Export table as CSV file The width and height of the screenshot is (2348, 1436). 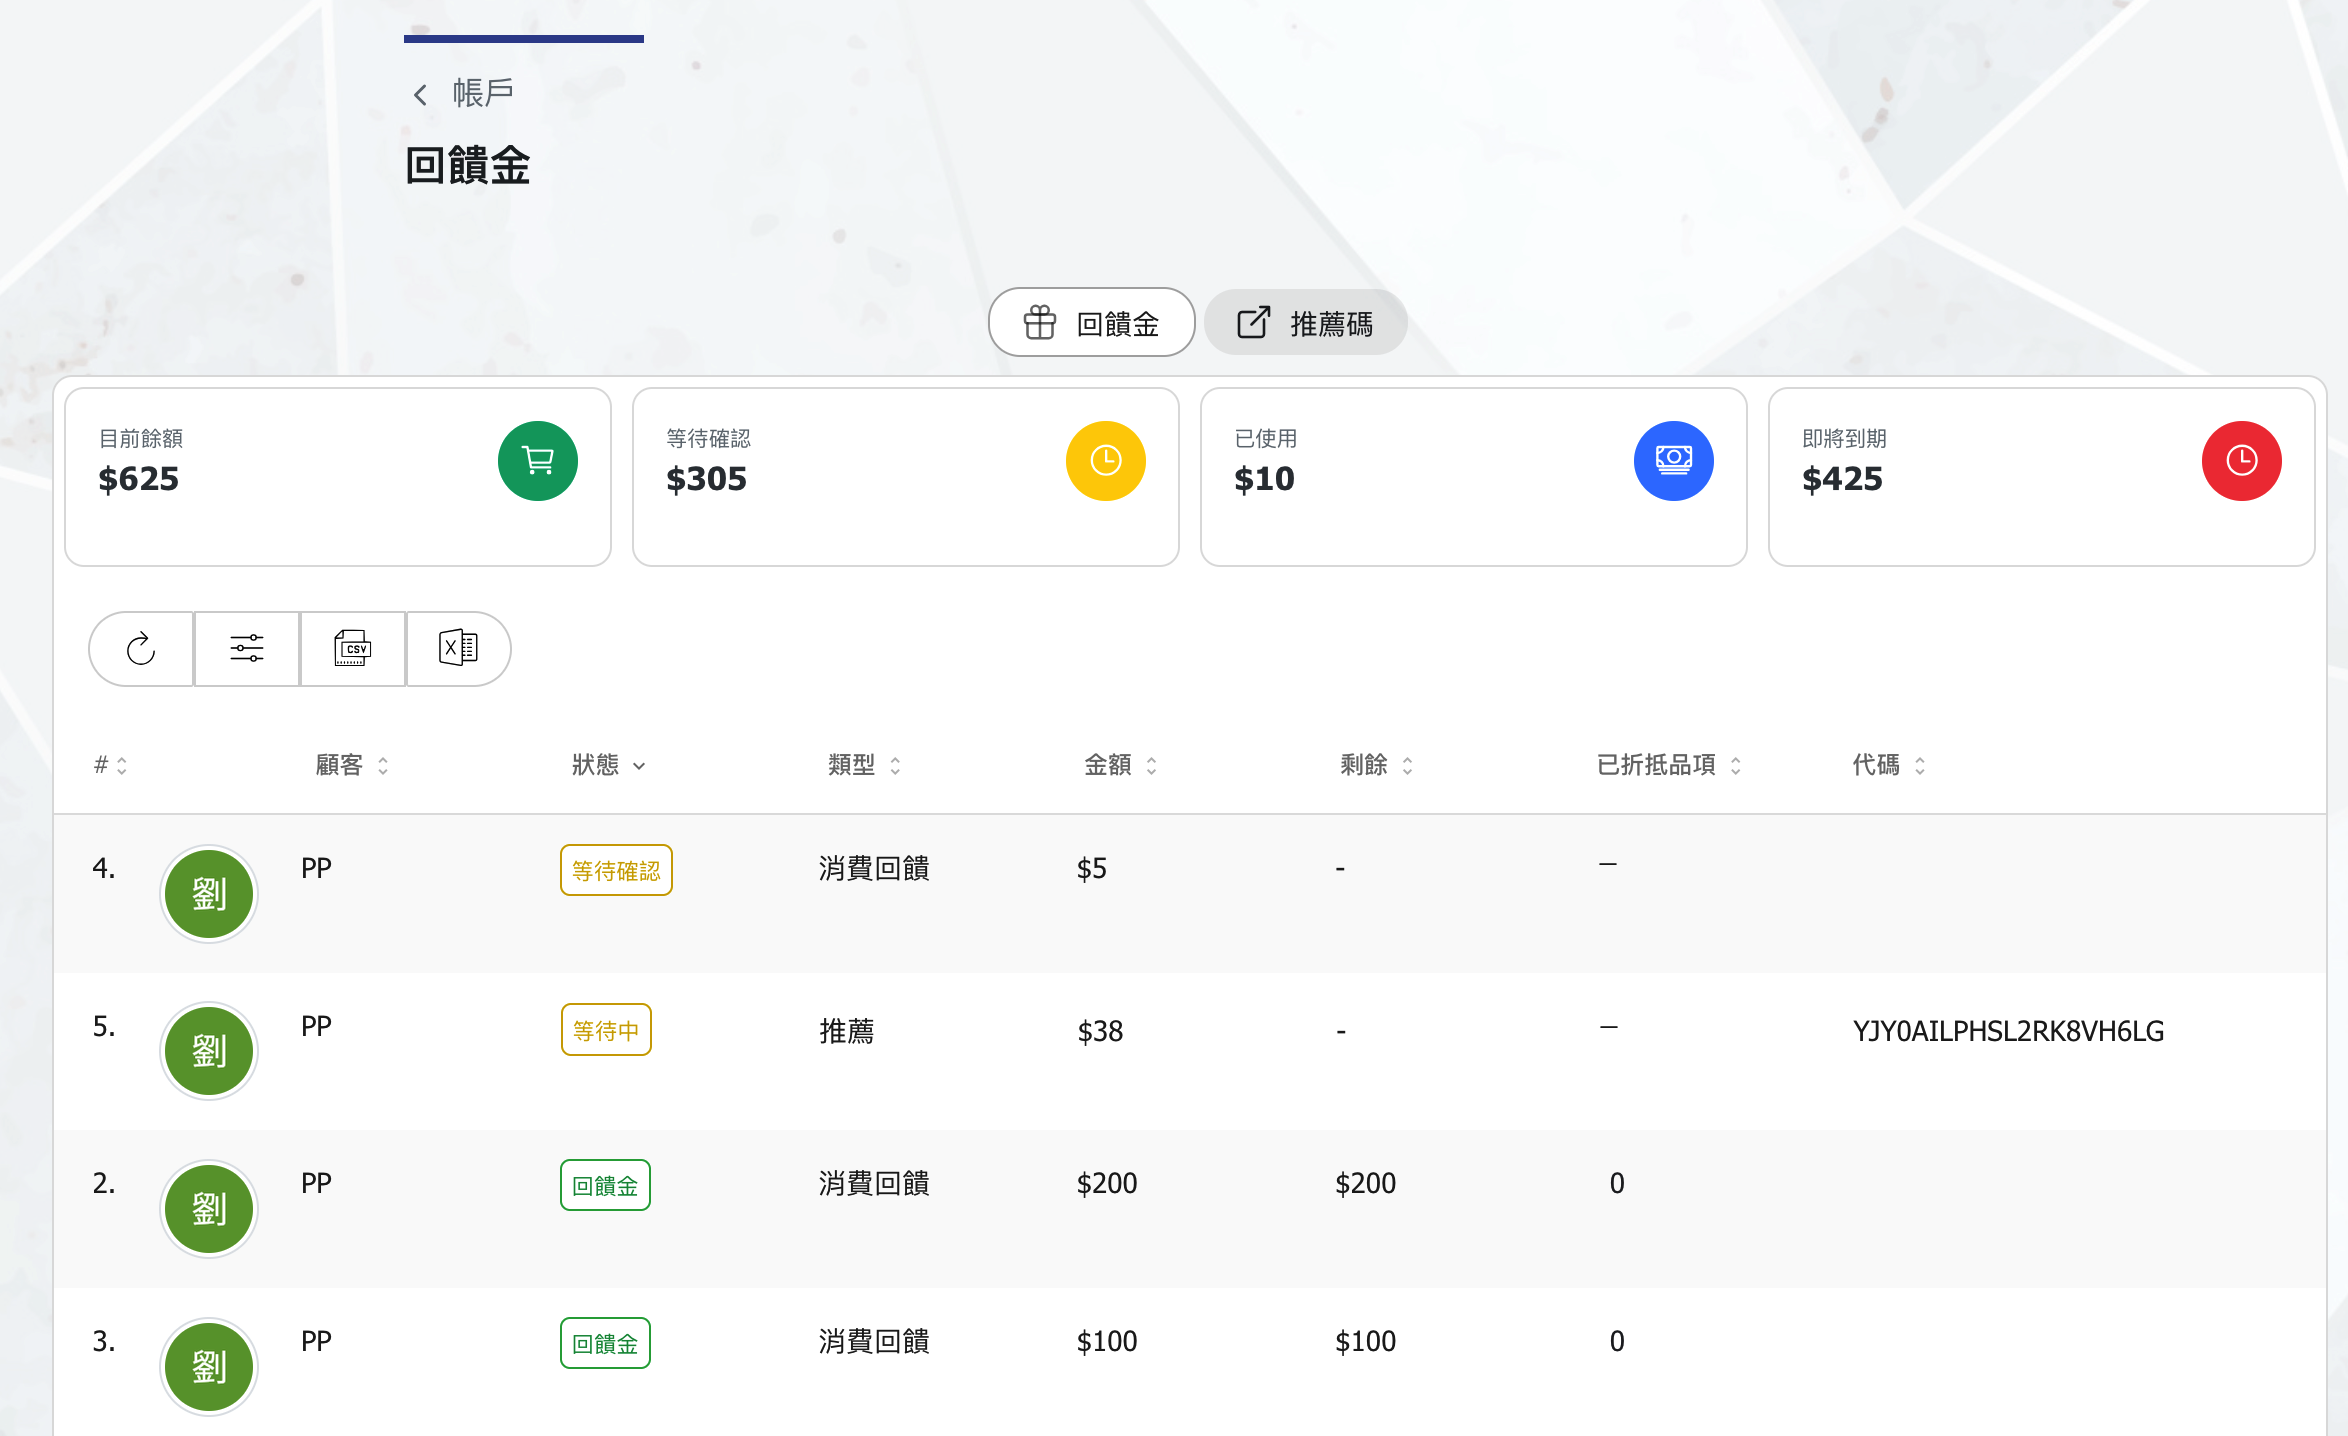tap(352, 649)
